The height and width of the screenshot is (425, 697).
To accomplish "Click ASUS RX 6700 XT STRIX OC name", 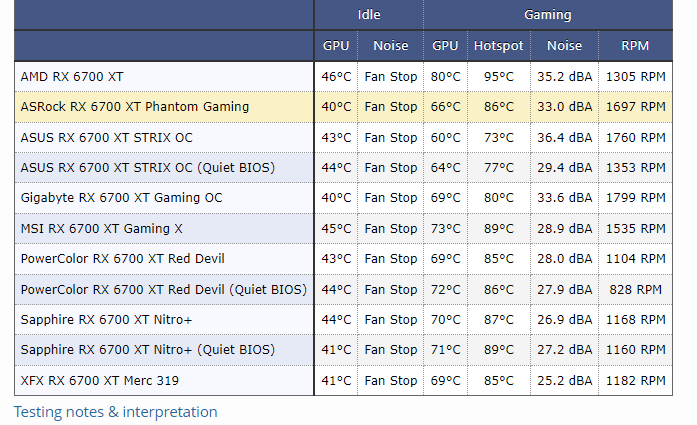I will tap(107, 137).
